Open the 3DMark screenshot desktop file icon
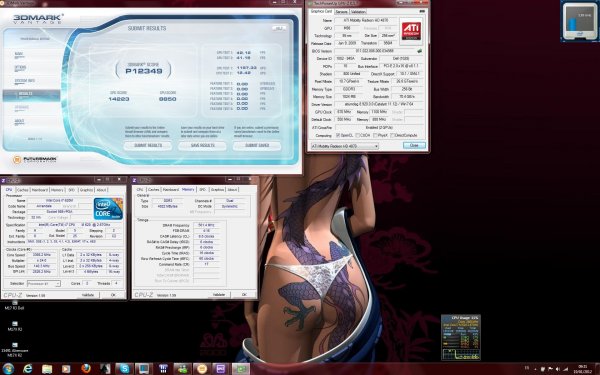600x375 pixels. pos(15,350)
